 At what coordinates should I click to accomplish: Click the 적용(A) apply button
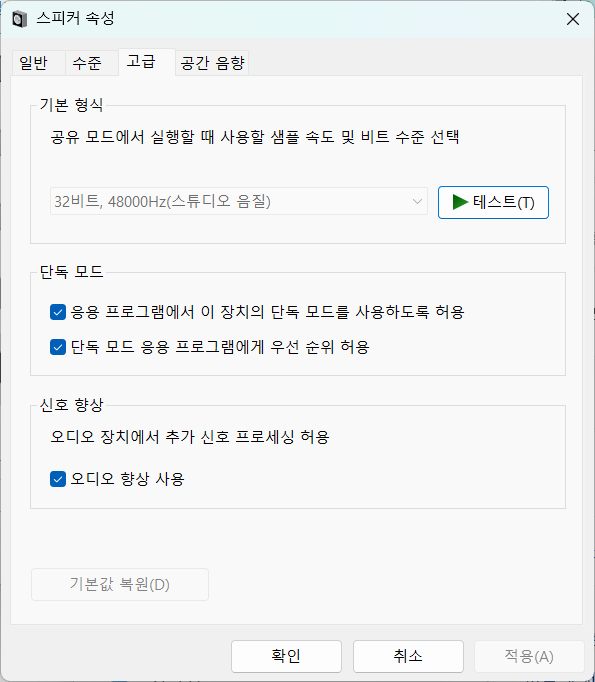coord(529,656)
